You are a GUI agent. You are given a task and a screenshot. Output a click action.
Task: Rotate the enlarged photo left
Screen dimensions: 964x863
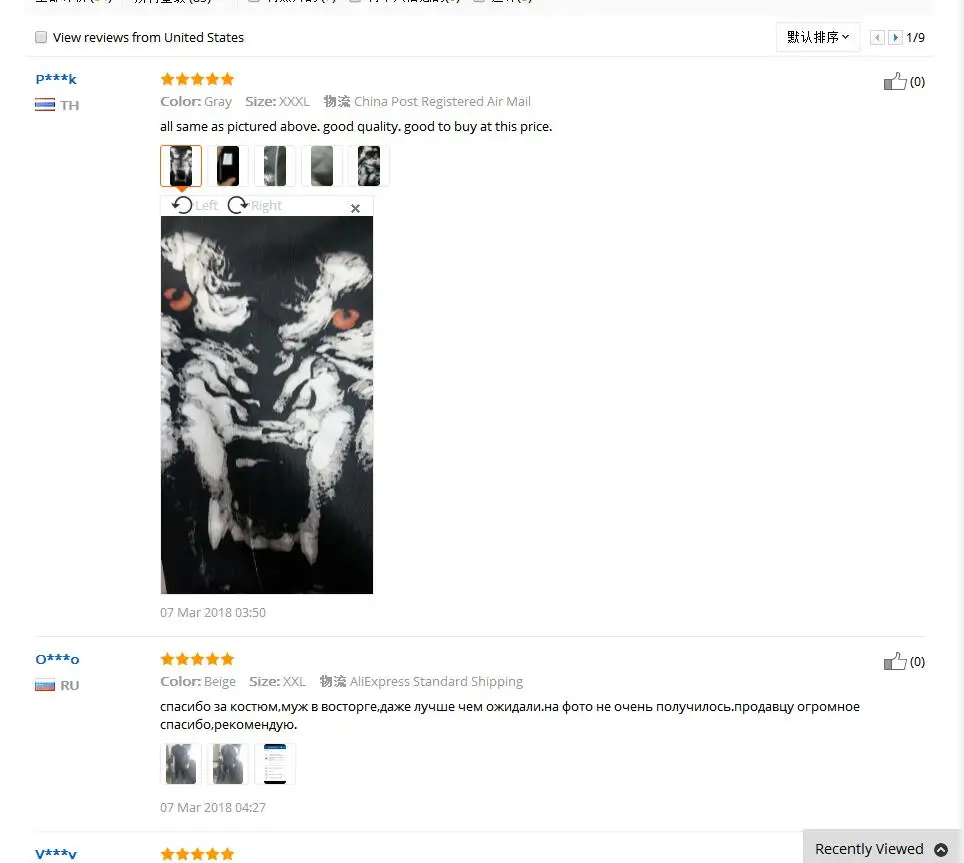tap(194, 205)
